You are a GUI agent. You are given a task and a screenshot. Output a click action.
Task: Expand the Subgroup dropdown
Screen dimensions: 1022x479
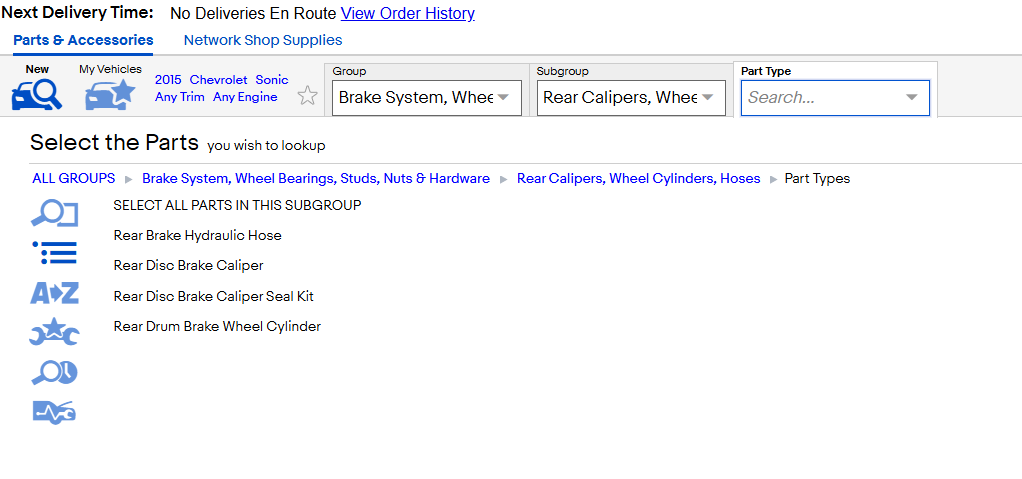(631, 98)
